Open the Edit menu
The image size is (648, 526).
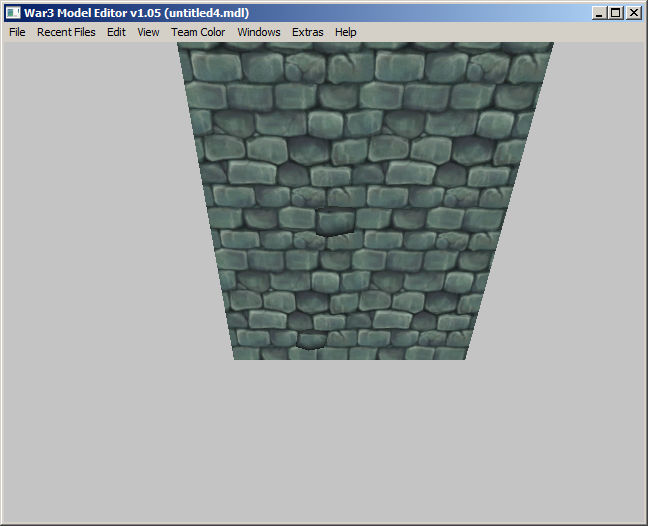point(116,32)
